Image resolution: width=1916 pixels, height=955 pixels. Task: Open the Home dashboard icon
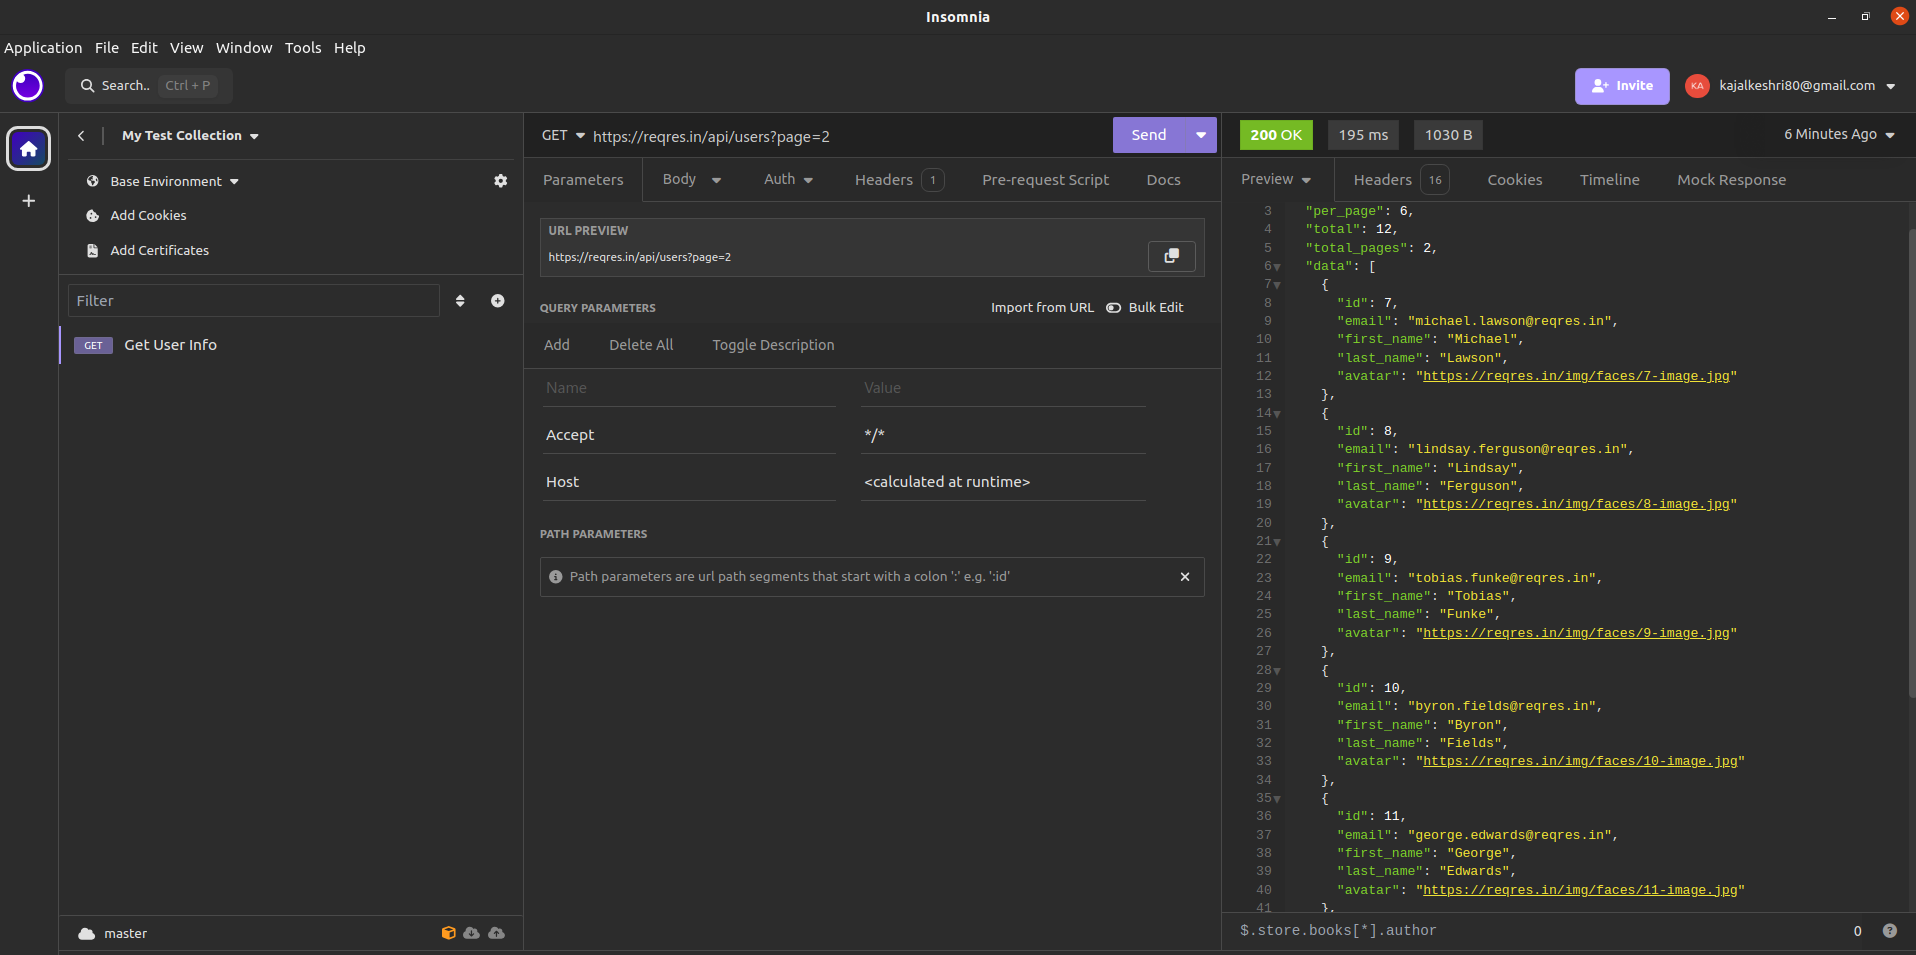29,149
